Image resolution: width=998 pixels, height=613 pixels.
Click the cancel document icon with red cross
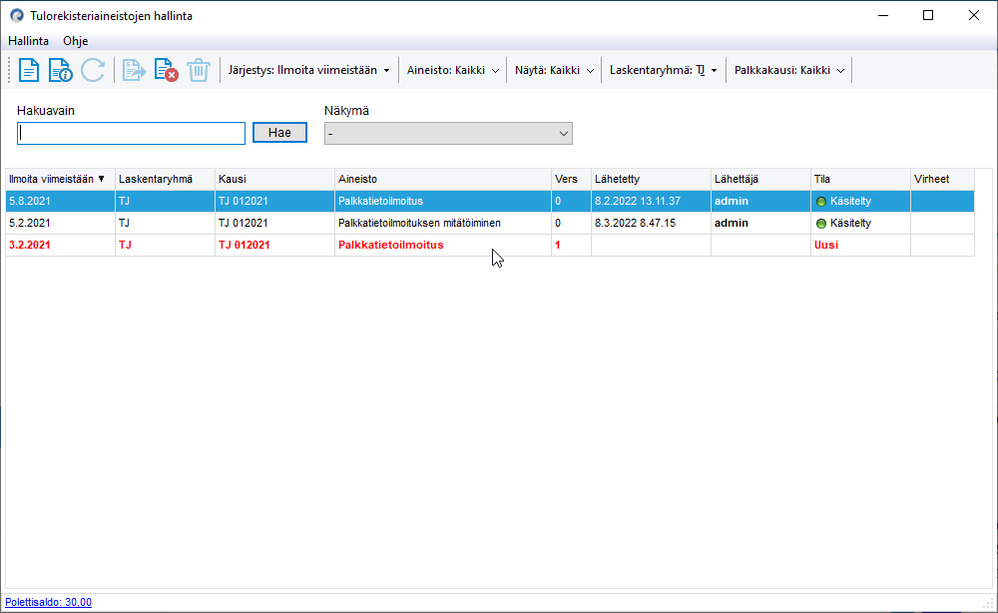pos(166,70)
